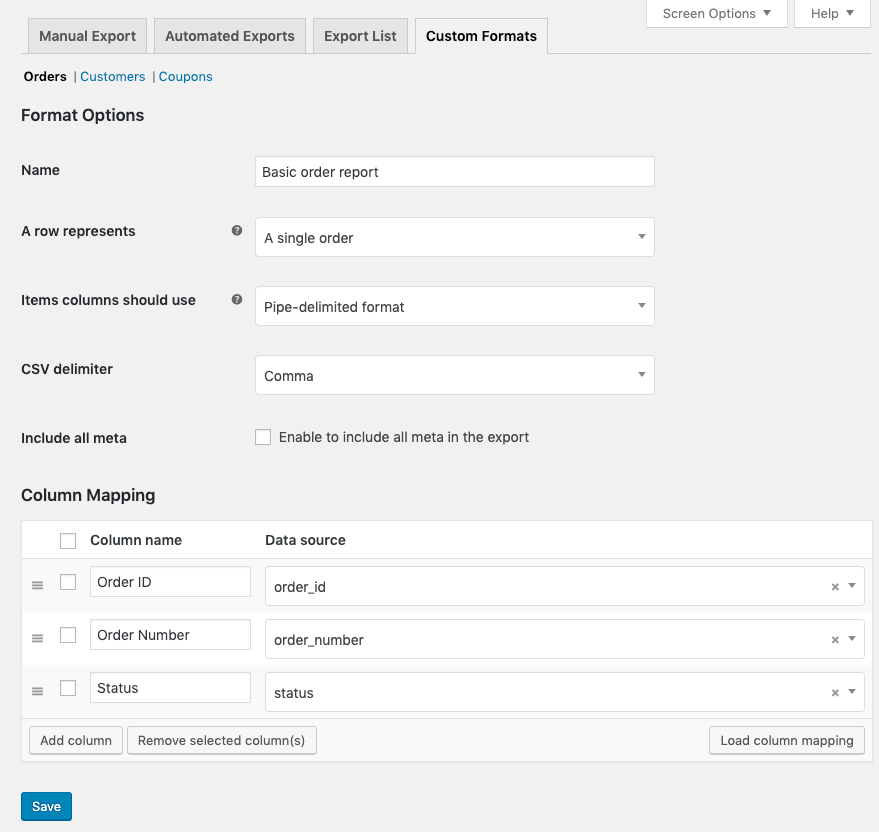Open the A row represents dropdown
Screen dimensions: 879x832
454,238
